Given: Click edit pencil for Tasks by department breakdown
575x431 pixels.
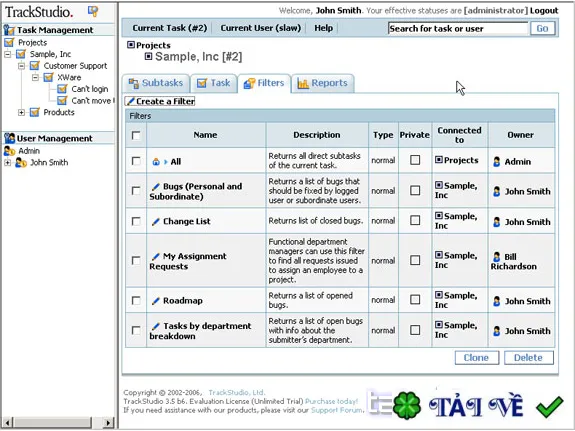Looking at the screenshot, I should 155,326.
